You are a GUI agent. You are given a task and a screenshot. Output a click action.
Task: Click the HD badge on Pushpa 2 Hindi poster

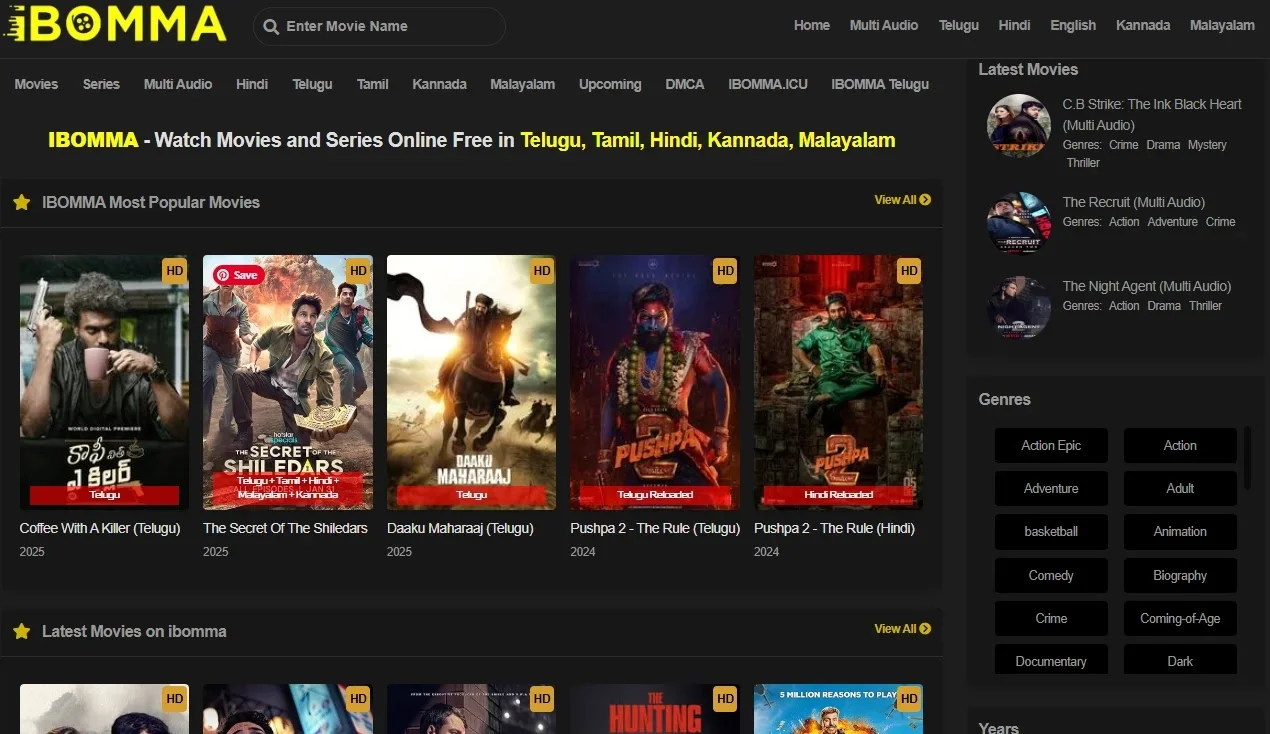[908, 270]
